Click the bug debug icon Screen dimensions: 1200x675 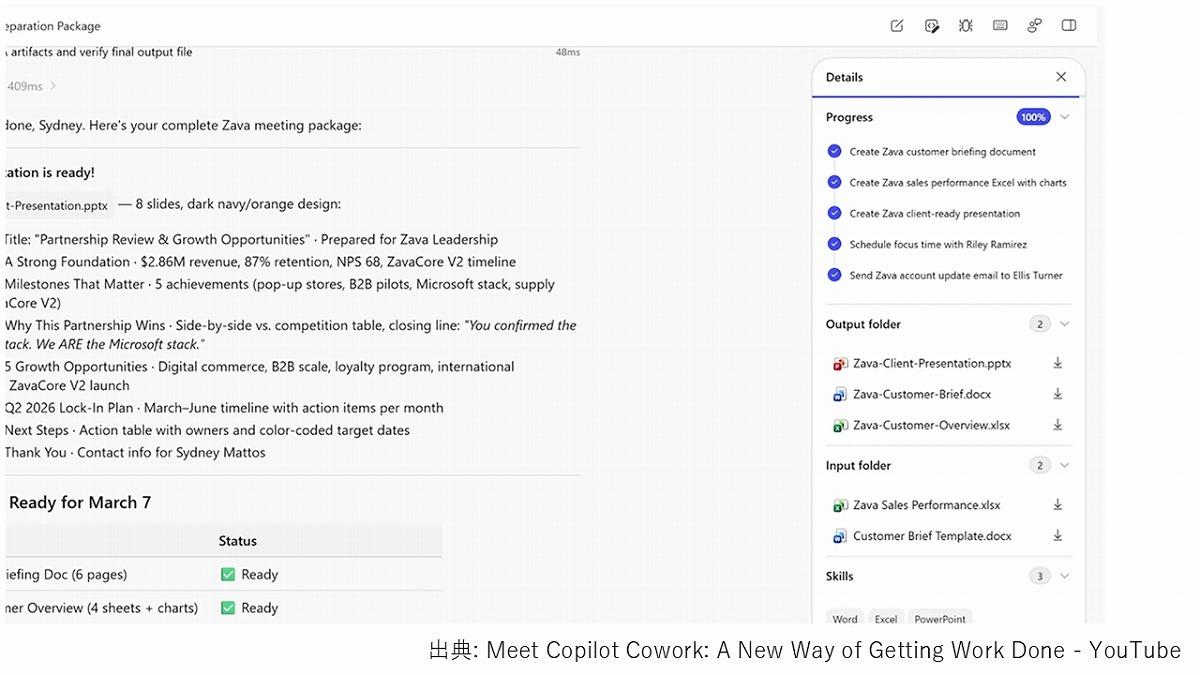(966, 26)
